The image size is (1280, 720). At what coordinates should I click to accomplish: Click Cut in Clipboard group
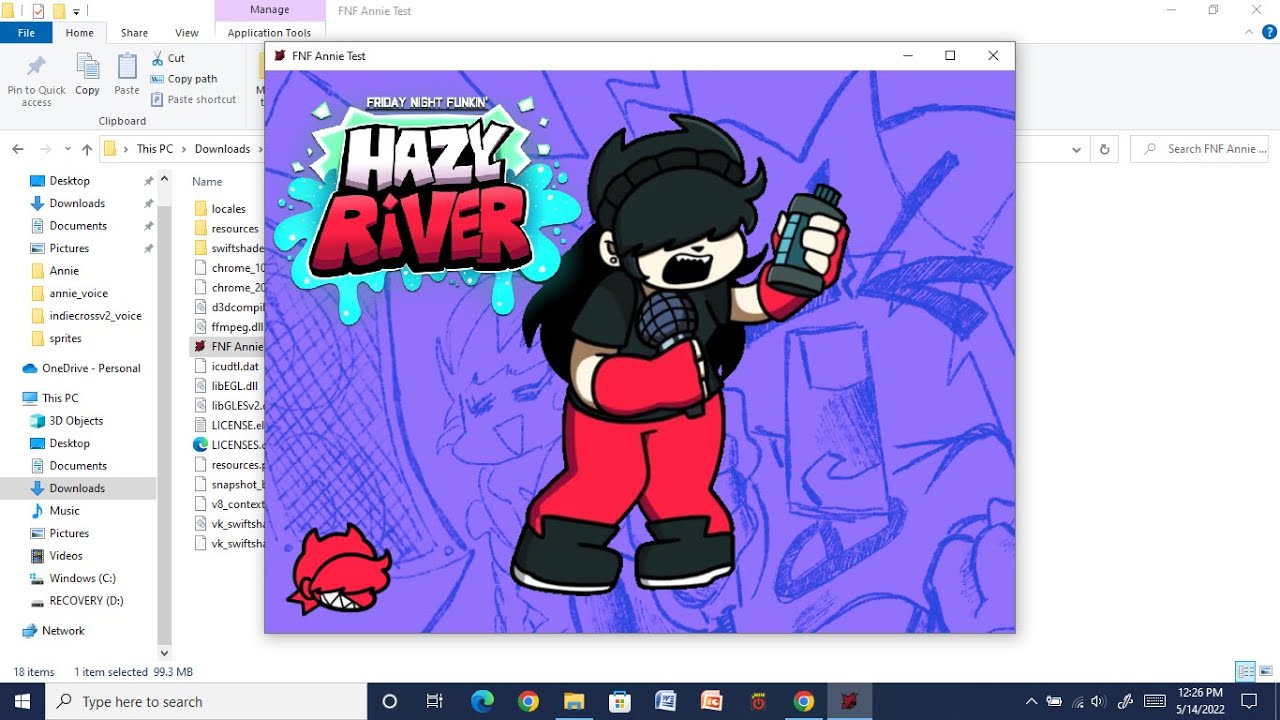168,58
